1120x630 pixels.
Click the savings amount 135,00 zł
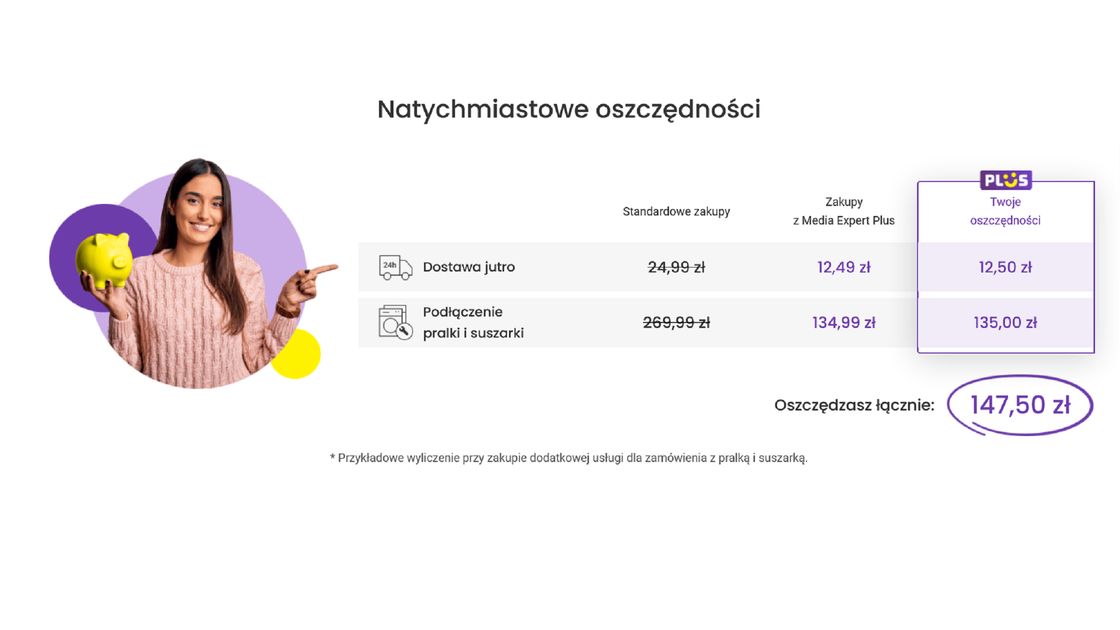tap(1005, 322)
